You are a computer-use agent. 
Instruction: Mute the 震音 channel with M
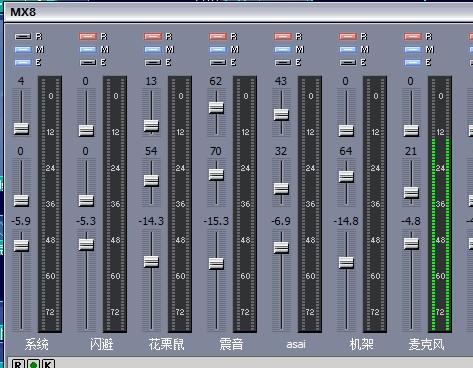(x=218, y=50)
